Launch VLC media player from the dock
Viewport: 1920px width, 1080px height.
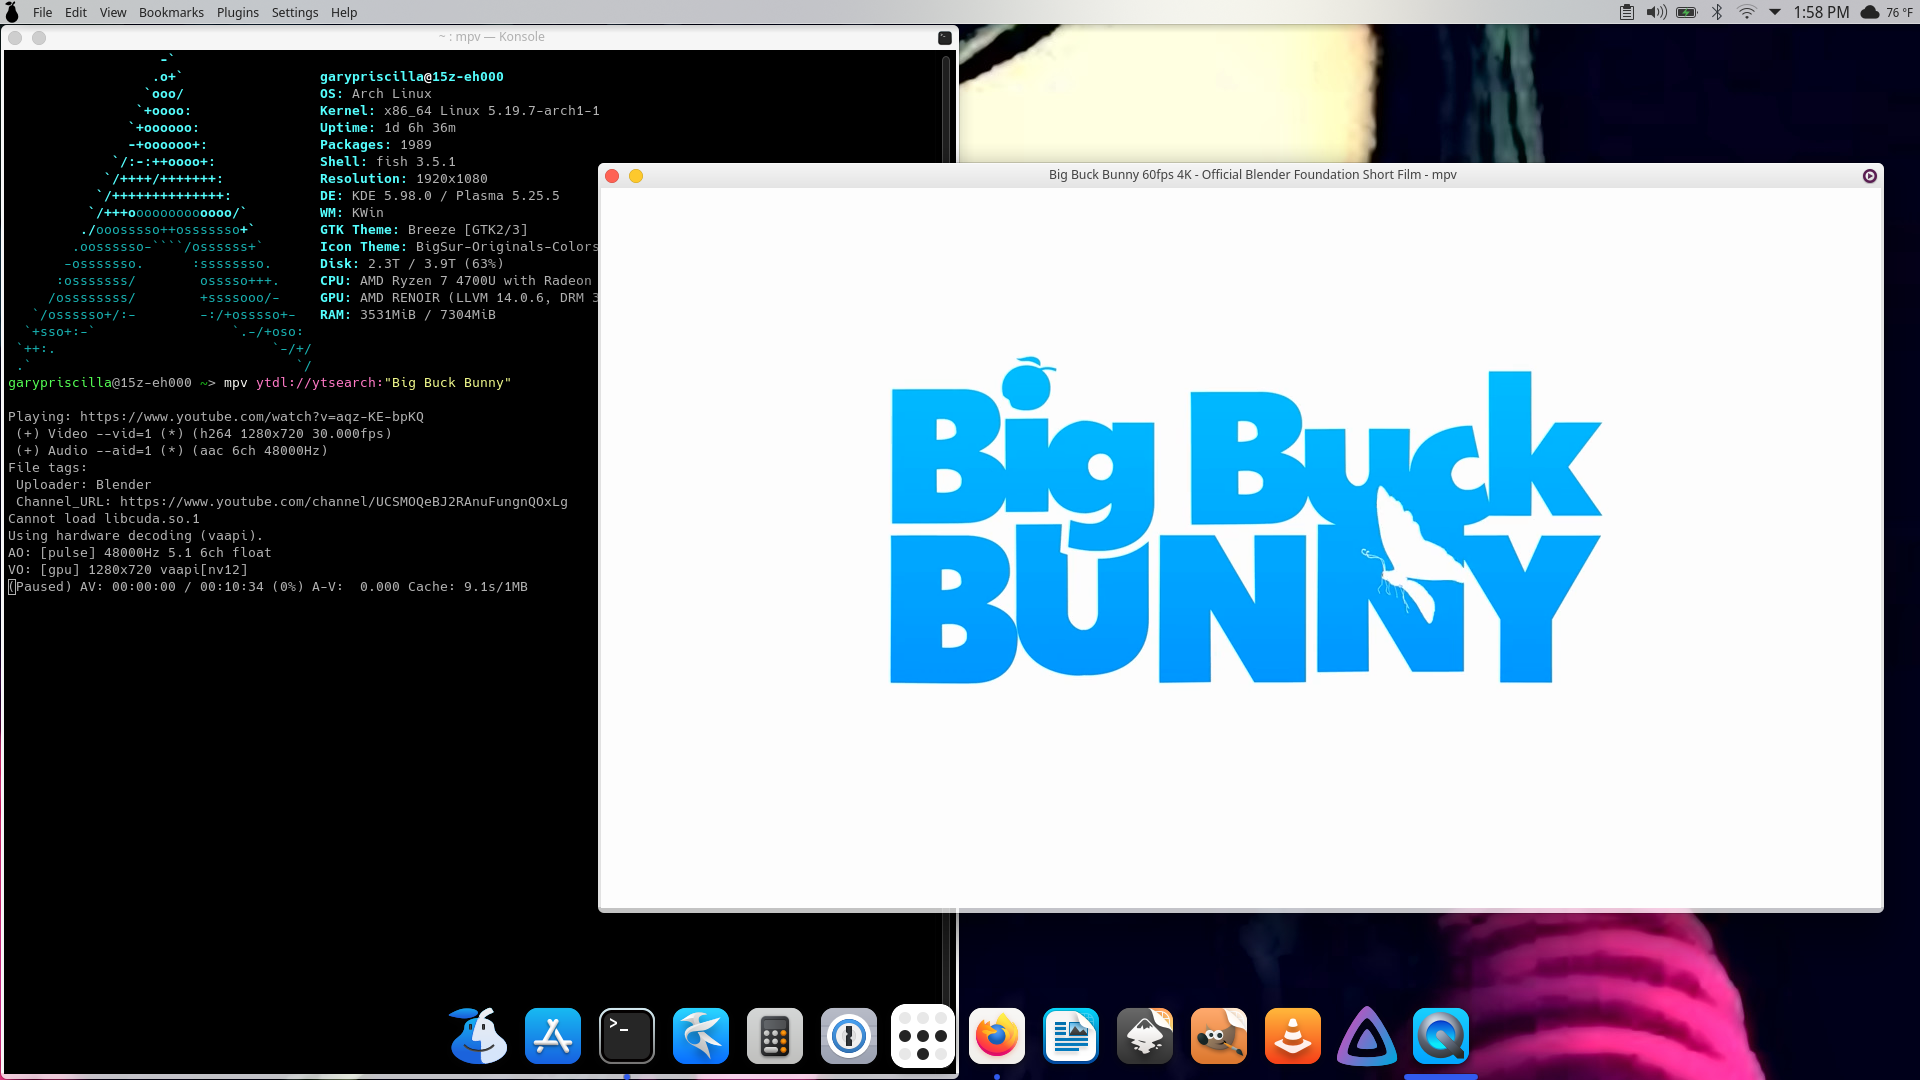point(1293,1036)
